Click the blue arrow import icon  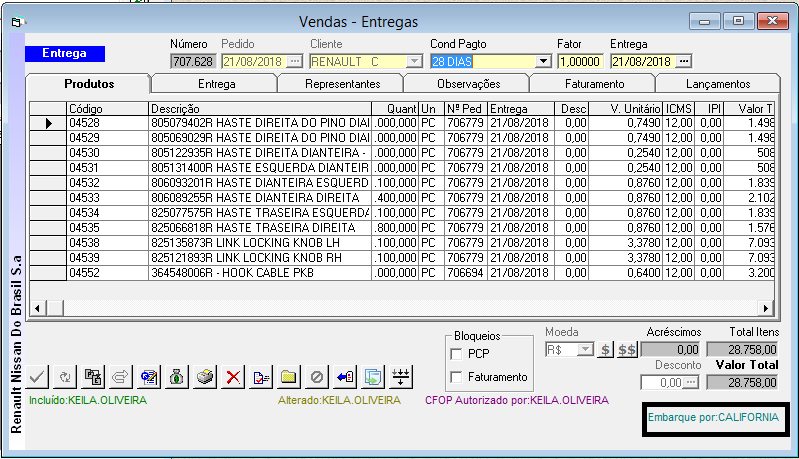coord(345,377)
